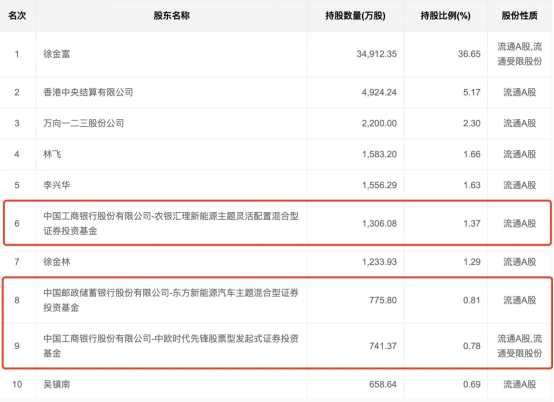Select shareholder name 李兴华

pos(57,185)
